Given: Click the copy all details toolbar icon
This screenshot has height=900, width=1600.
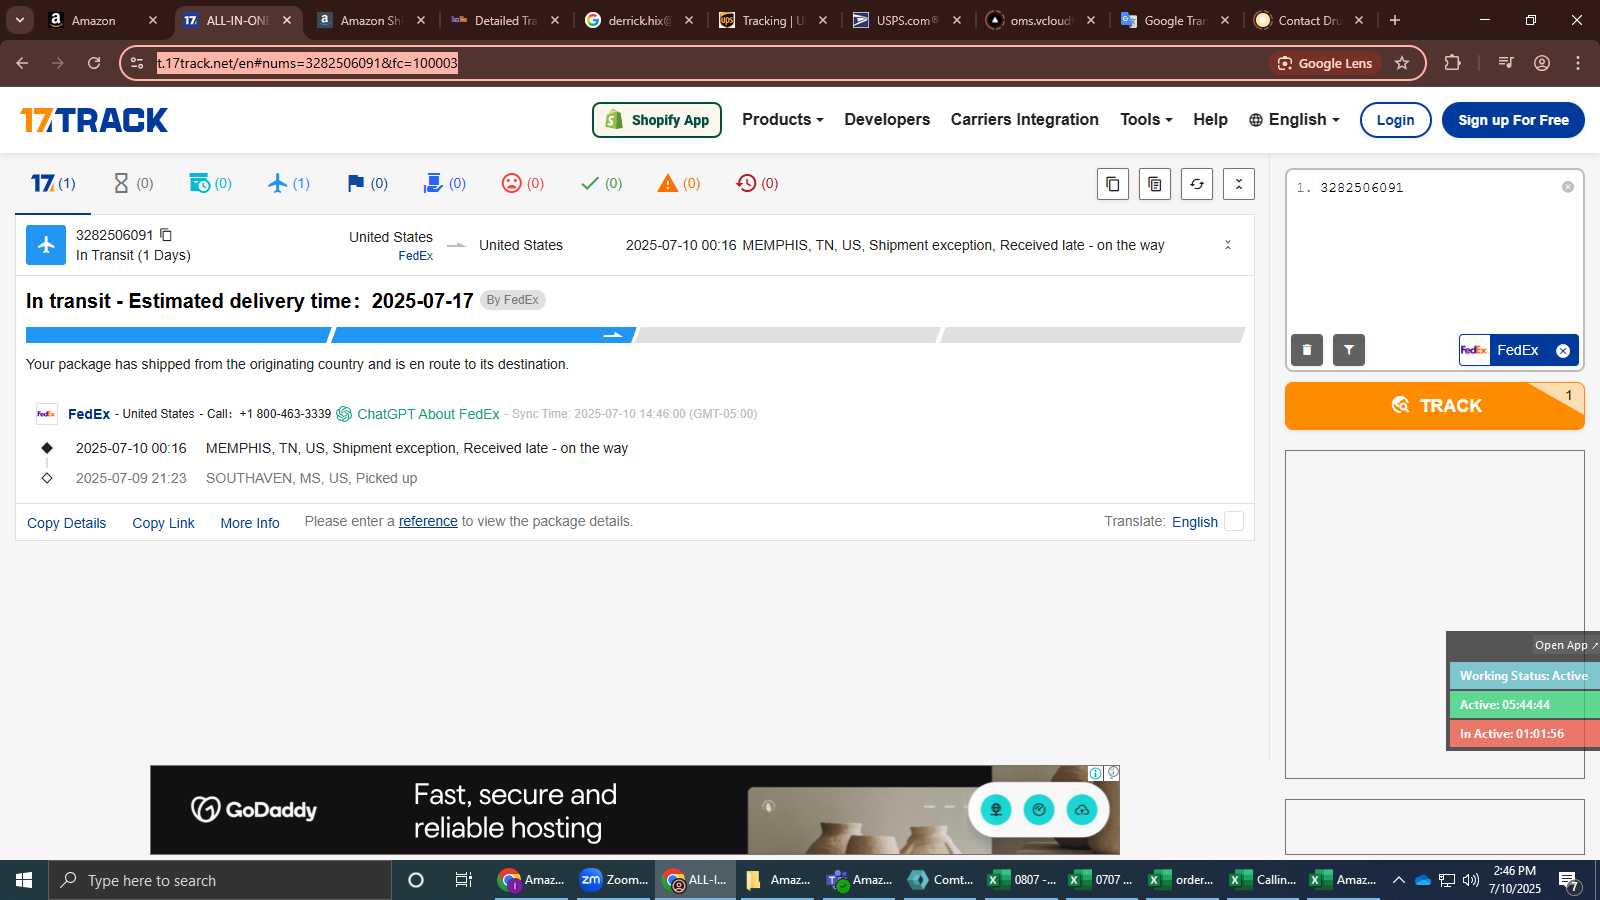Looking at the screenshot, I should [x=1155, y=184].
